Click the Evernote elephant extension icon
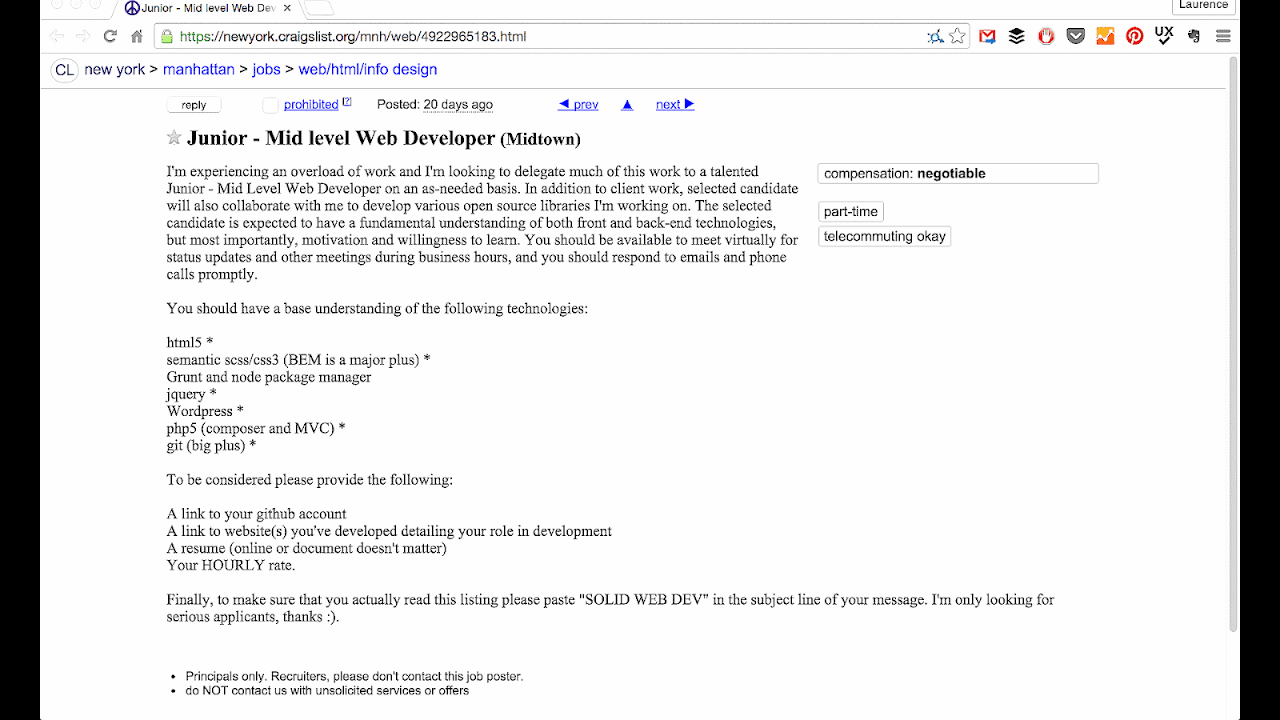 coord(1194,36)
